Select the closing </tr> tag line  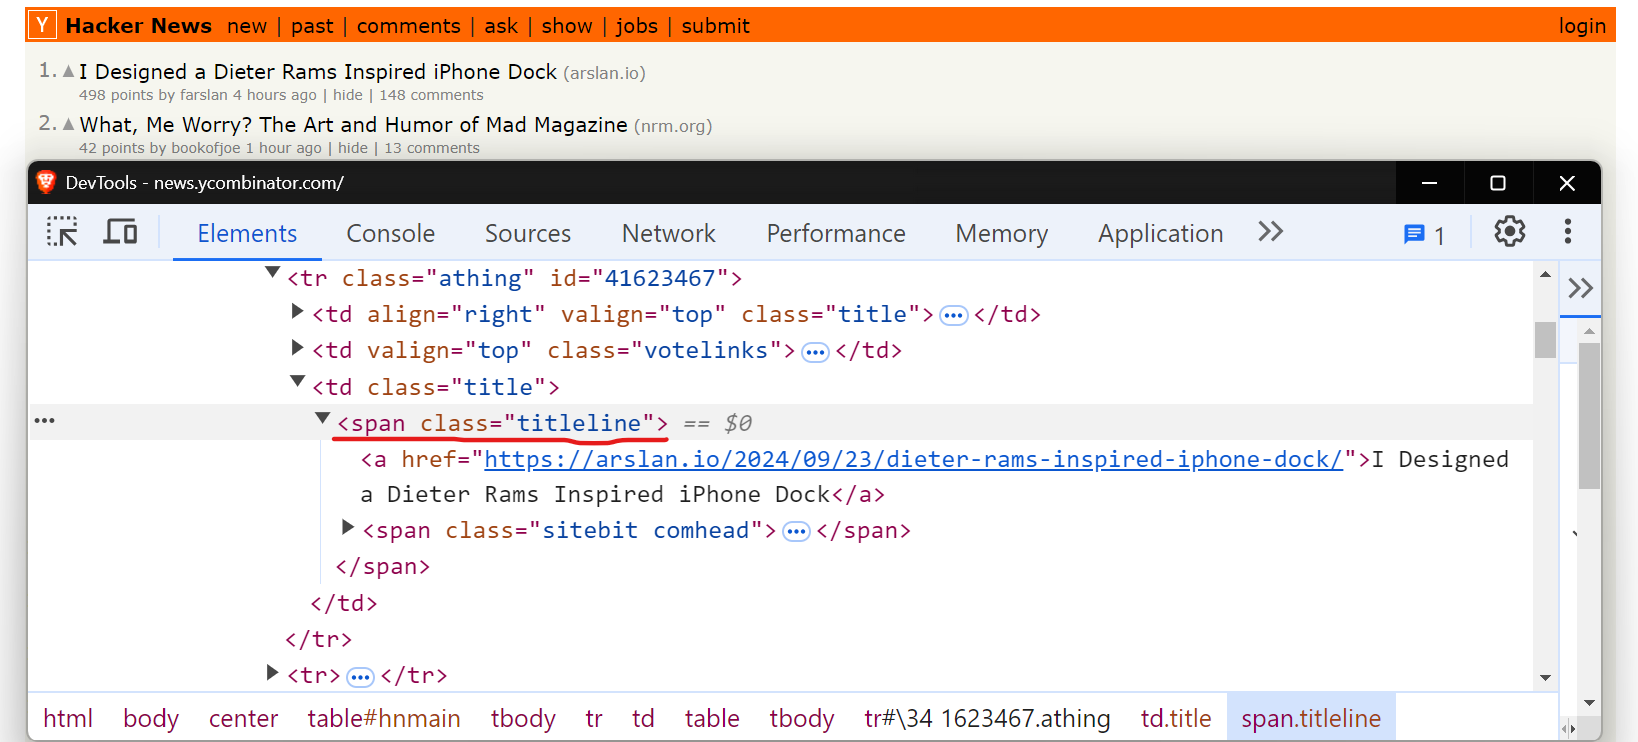point(319,640)
